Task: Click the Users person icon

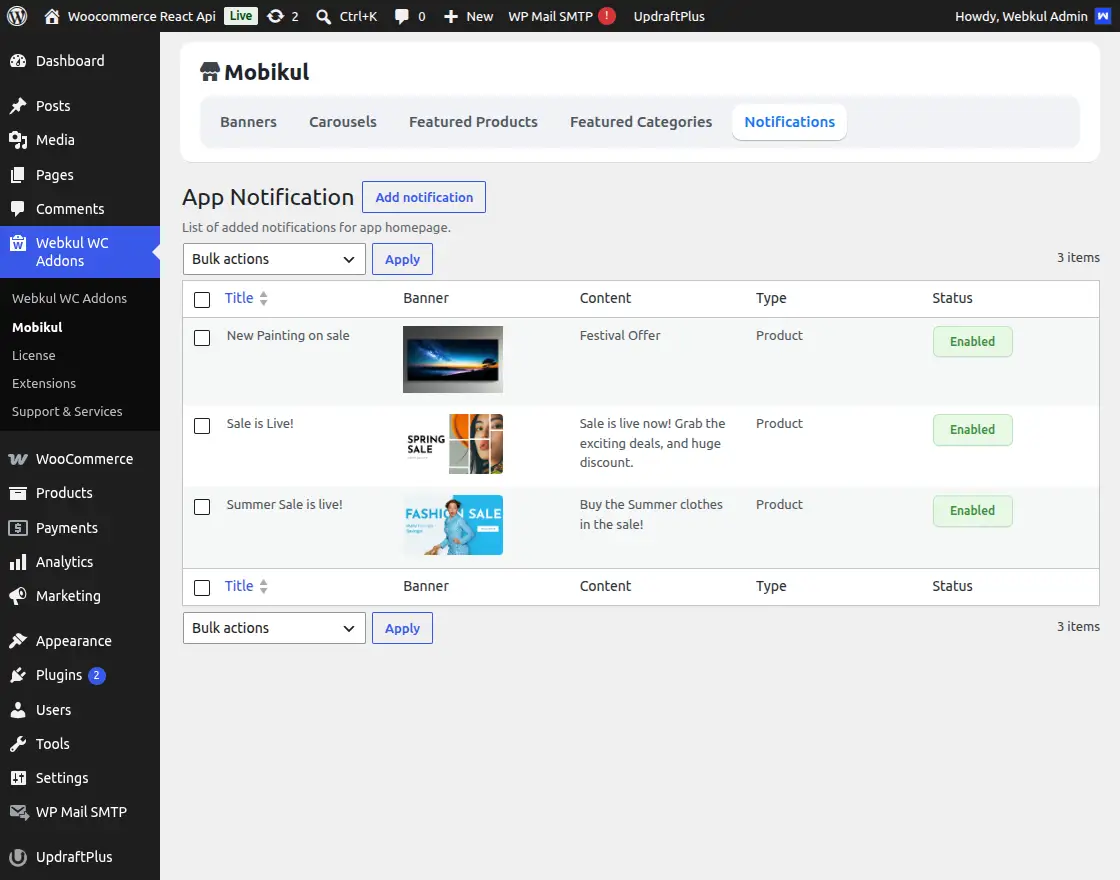Action: [18, 710]
